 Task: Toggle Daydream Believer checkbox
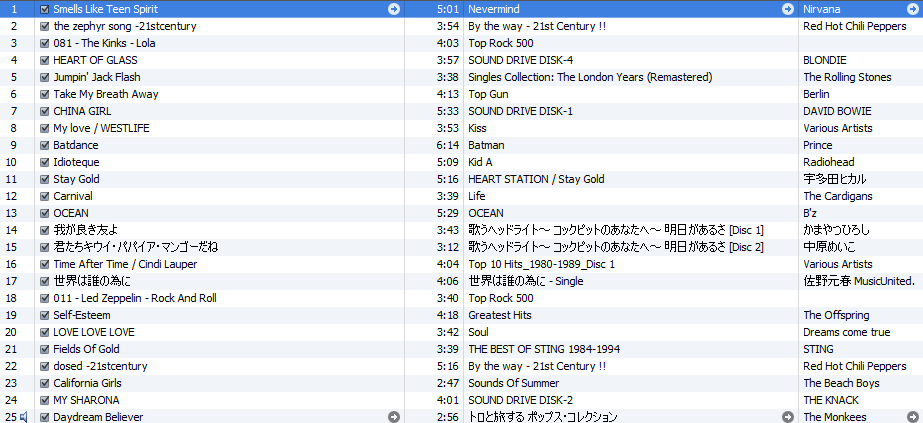45,417
